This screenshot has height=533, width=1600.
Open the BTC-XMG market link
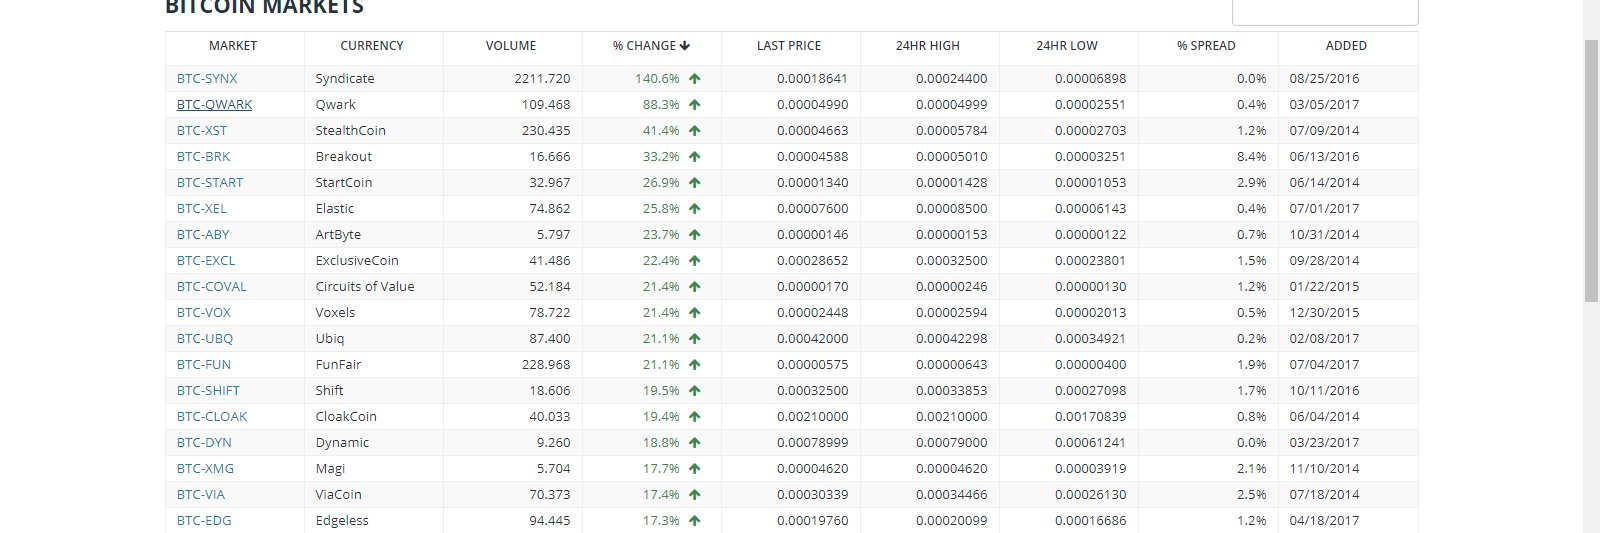point(205,468)
